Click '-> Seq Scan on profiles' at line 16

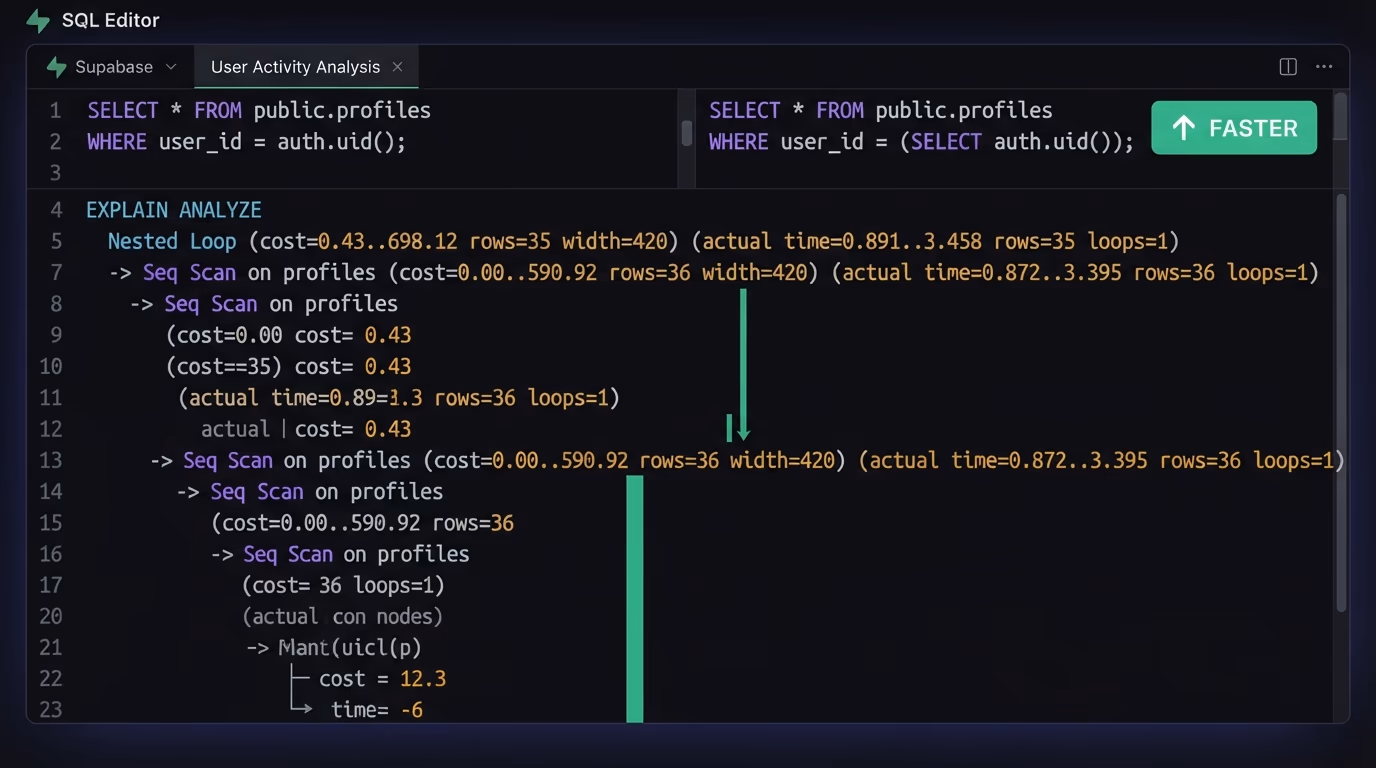(x=340, y=554)
